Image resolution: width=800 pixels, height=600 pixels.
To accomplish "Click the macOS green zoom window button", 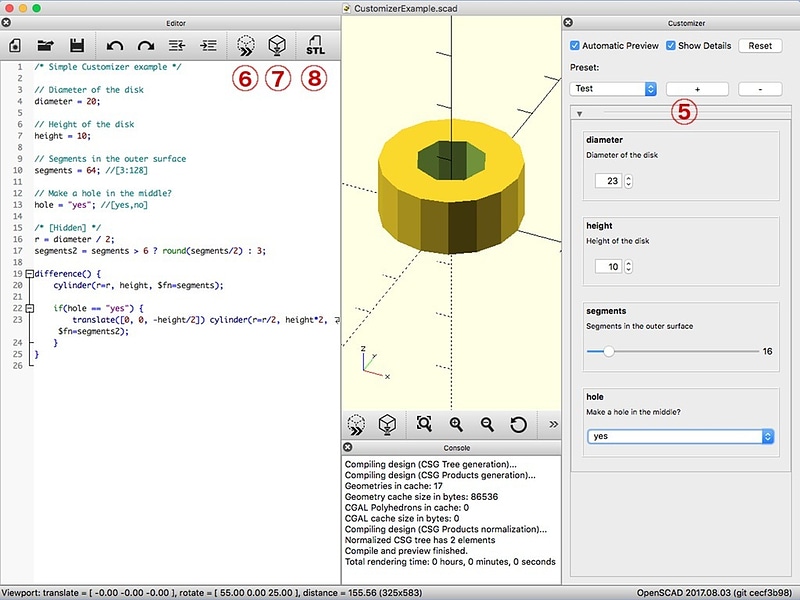I will pos(36,8).
